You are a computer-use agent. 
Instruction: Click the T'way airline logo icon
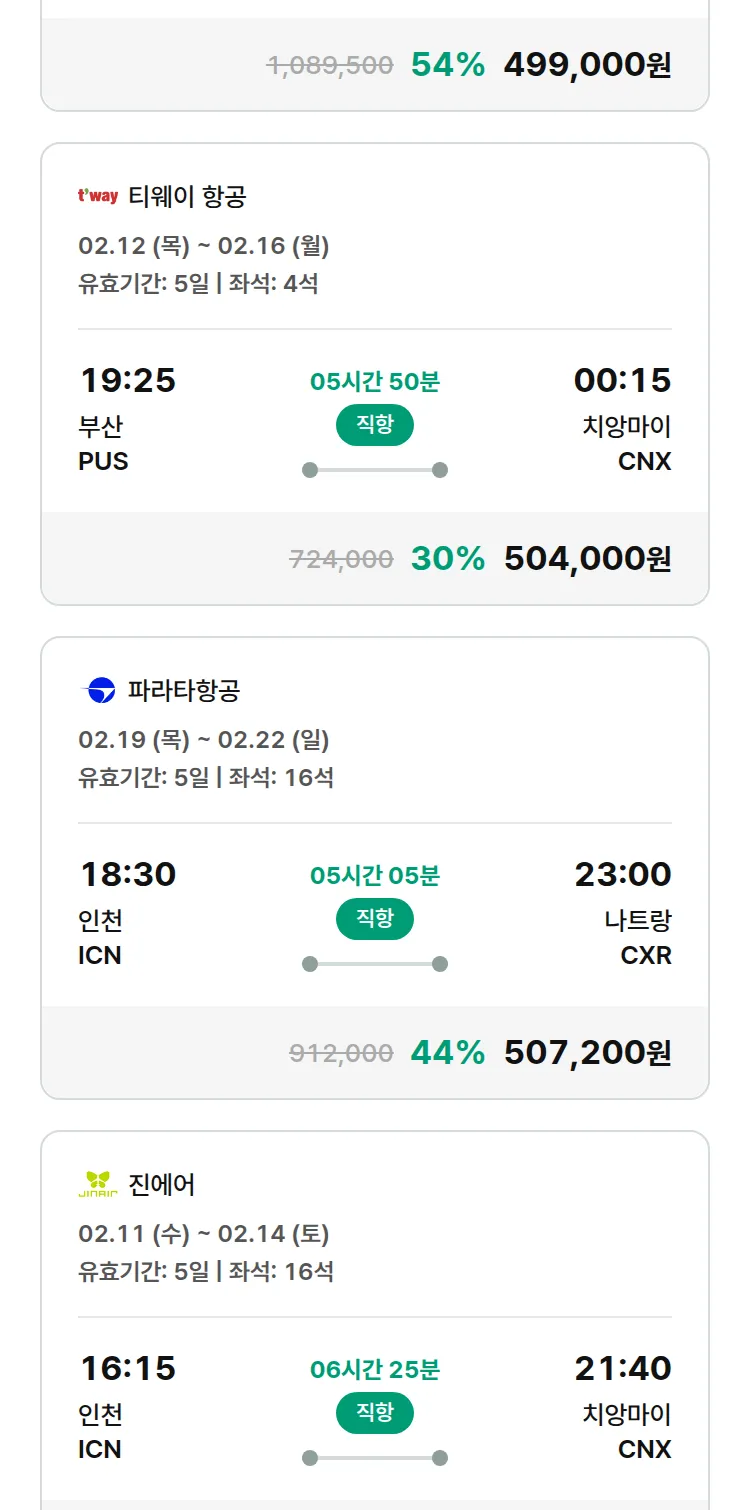coord(97,196)
